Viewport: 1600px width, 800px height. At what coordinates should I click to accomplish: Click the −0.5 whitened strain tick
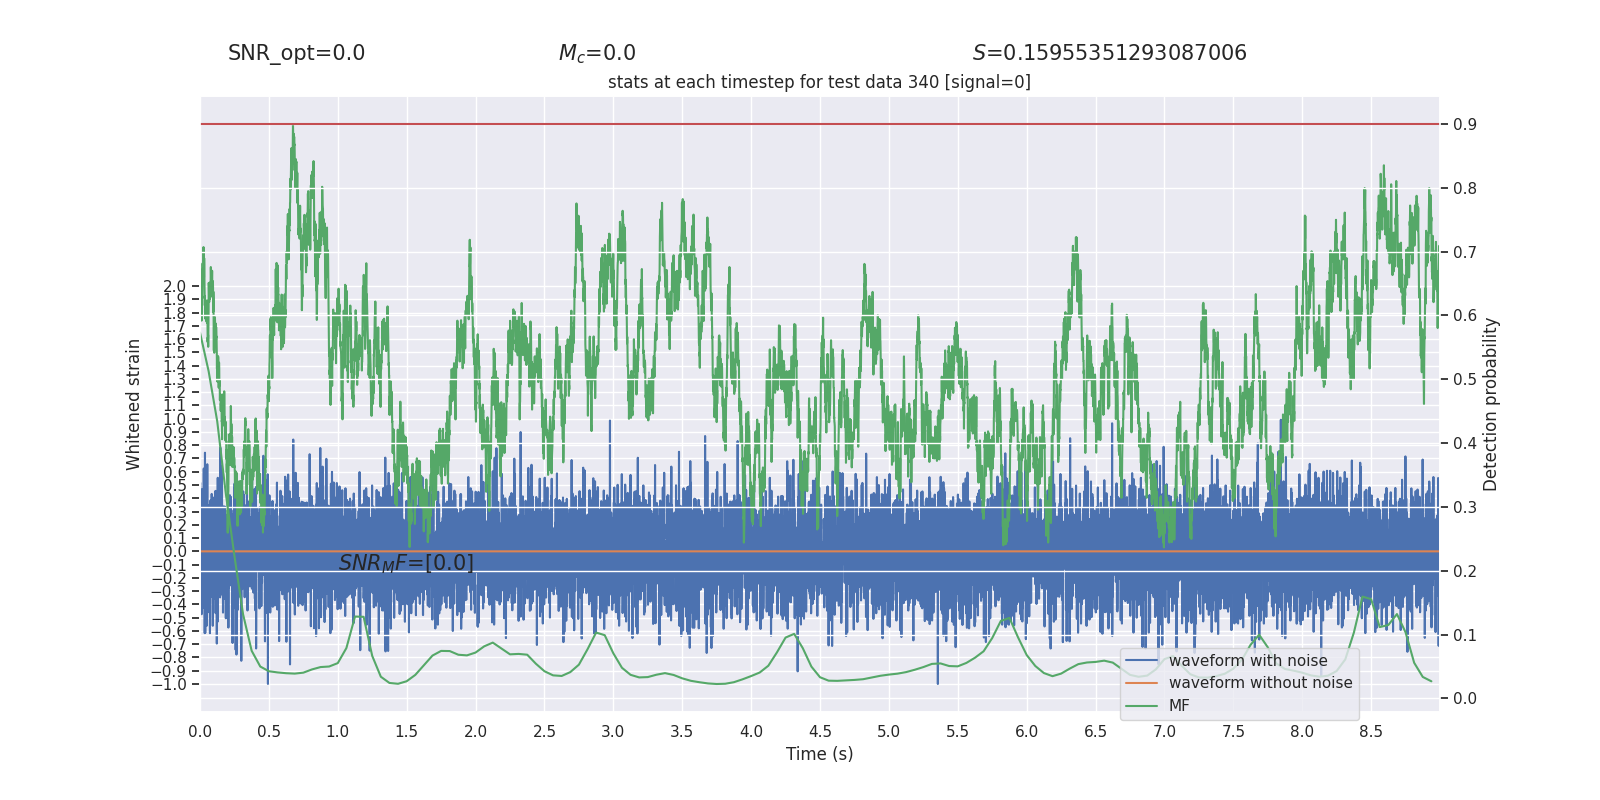[169, 619]
